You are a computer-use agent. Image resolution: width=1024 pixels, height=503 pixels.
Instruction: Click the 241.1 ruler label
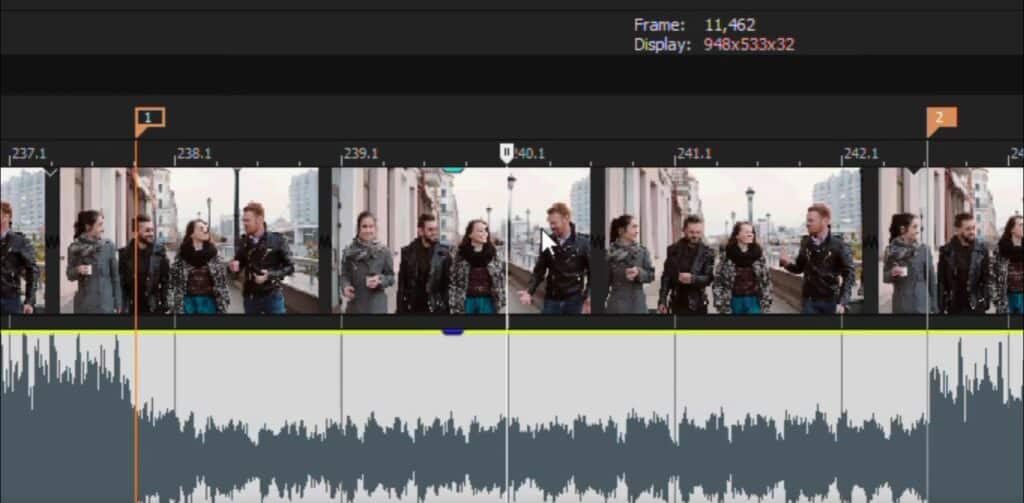click(694, 154)
